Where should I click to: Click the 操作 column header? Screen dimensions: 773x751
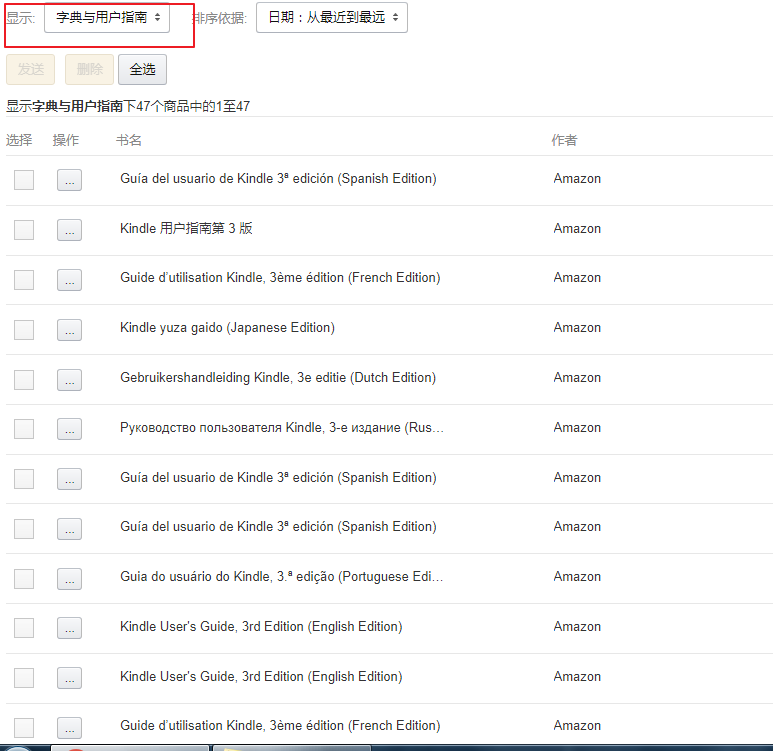(66, 141)
